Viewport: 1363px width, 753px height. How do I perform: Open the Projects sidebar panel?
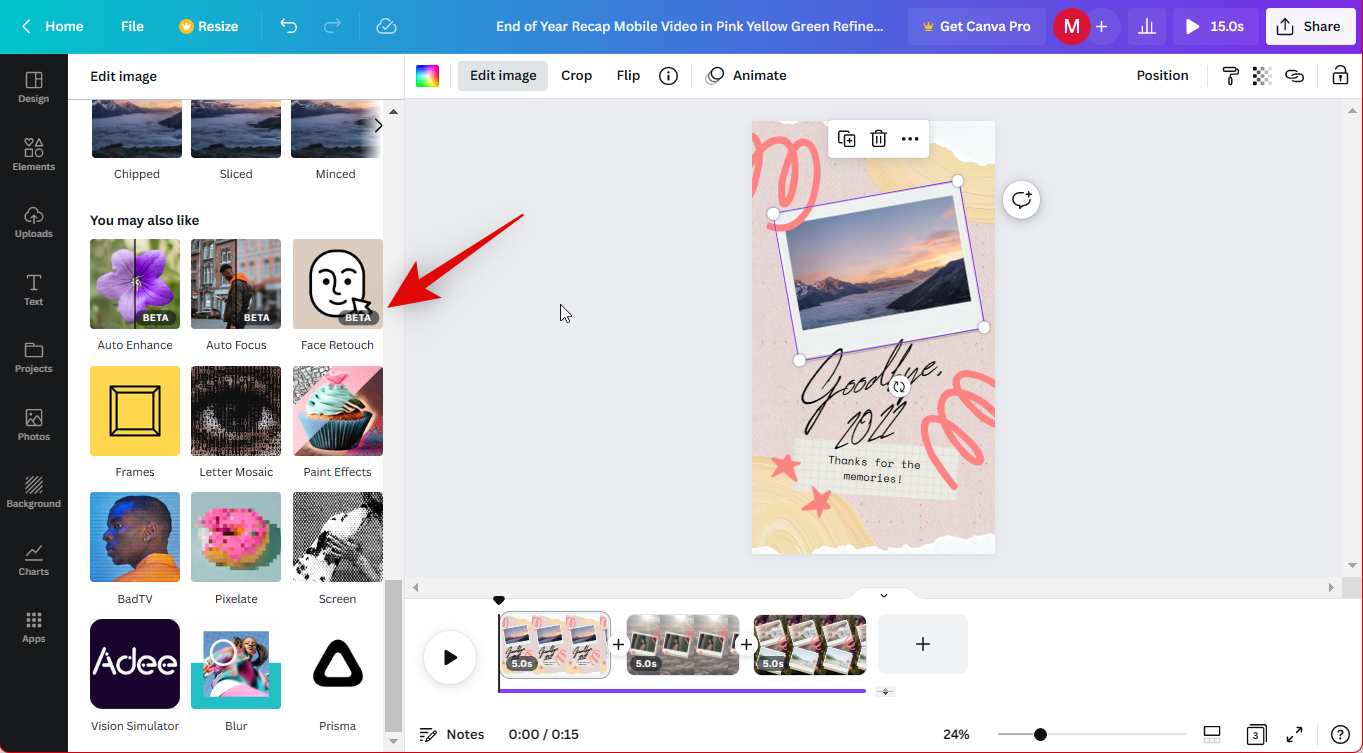[33, 357]
